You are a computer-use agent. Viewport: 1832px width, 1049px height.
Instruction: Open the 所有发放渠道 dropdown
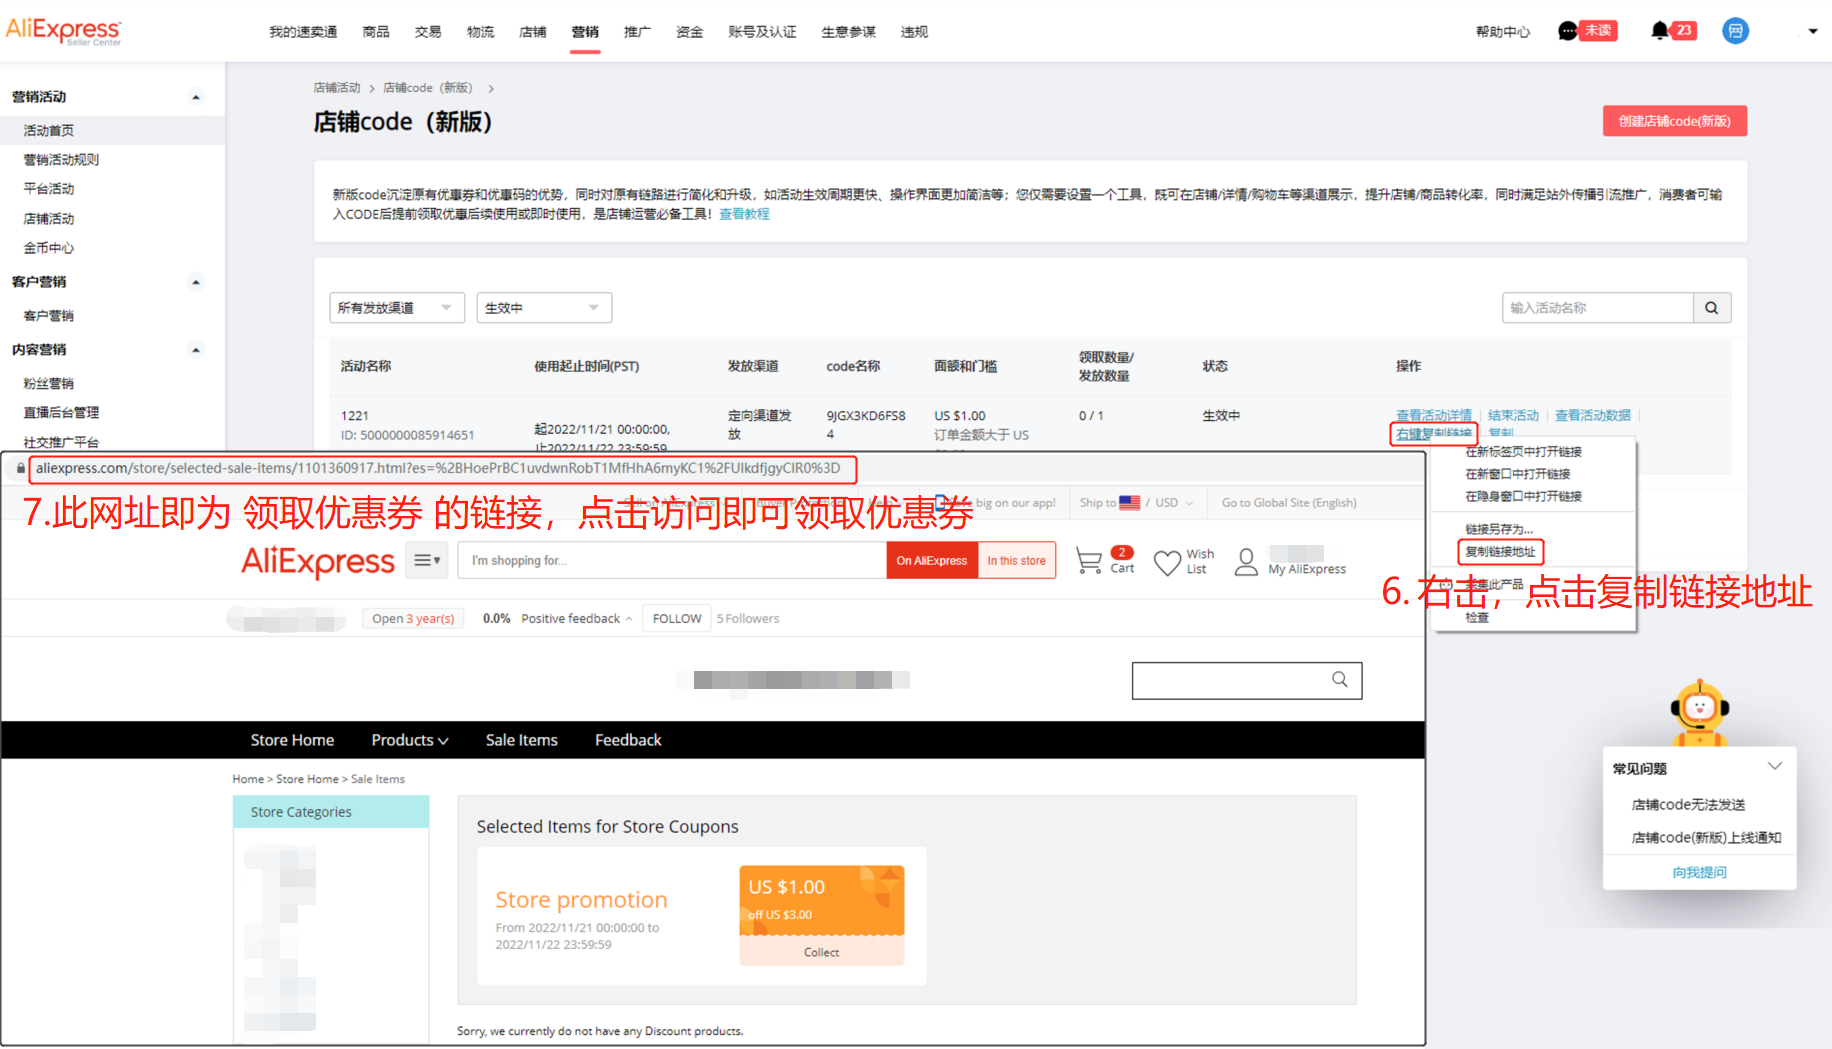pos(397,308)
